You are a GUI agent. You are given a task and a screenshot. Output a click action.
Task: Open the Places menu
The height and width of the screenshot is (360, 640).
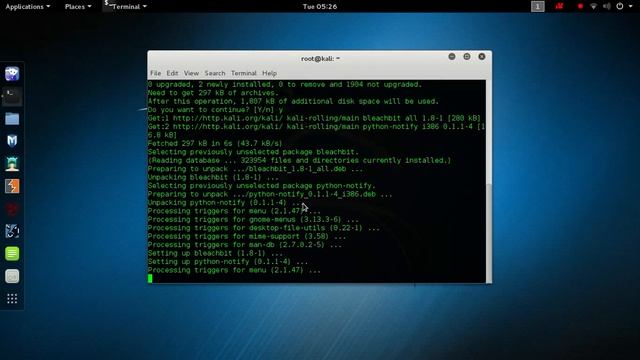click(78, 7)
